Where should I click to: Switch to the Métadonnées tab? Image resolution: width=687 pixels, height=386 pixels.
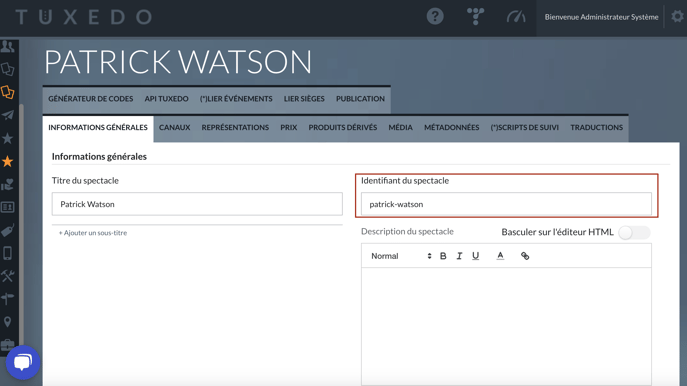[x=451, y=127]
